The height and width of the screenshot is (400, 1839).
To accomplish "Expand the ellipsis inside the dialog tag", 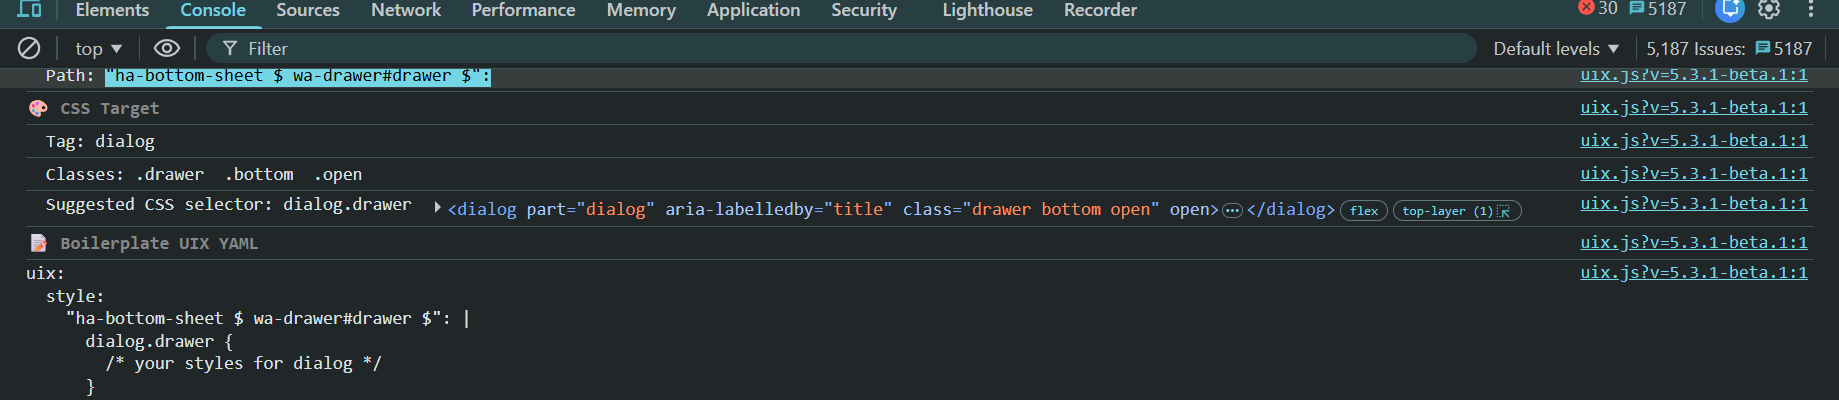I will pos(1232,210).
